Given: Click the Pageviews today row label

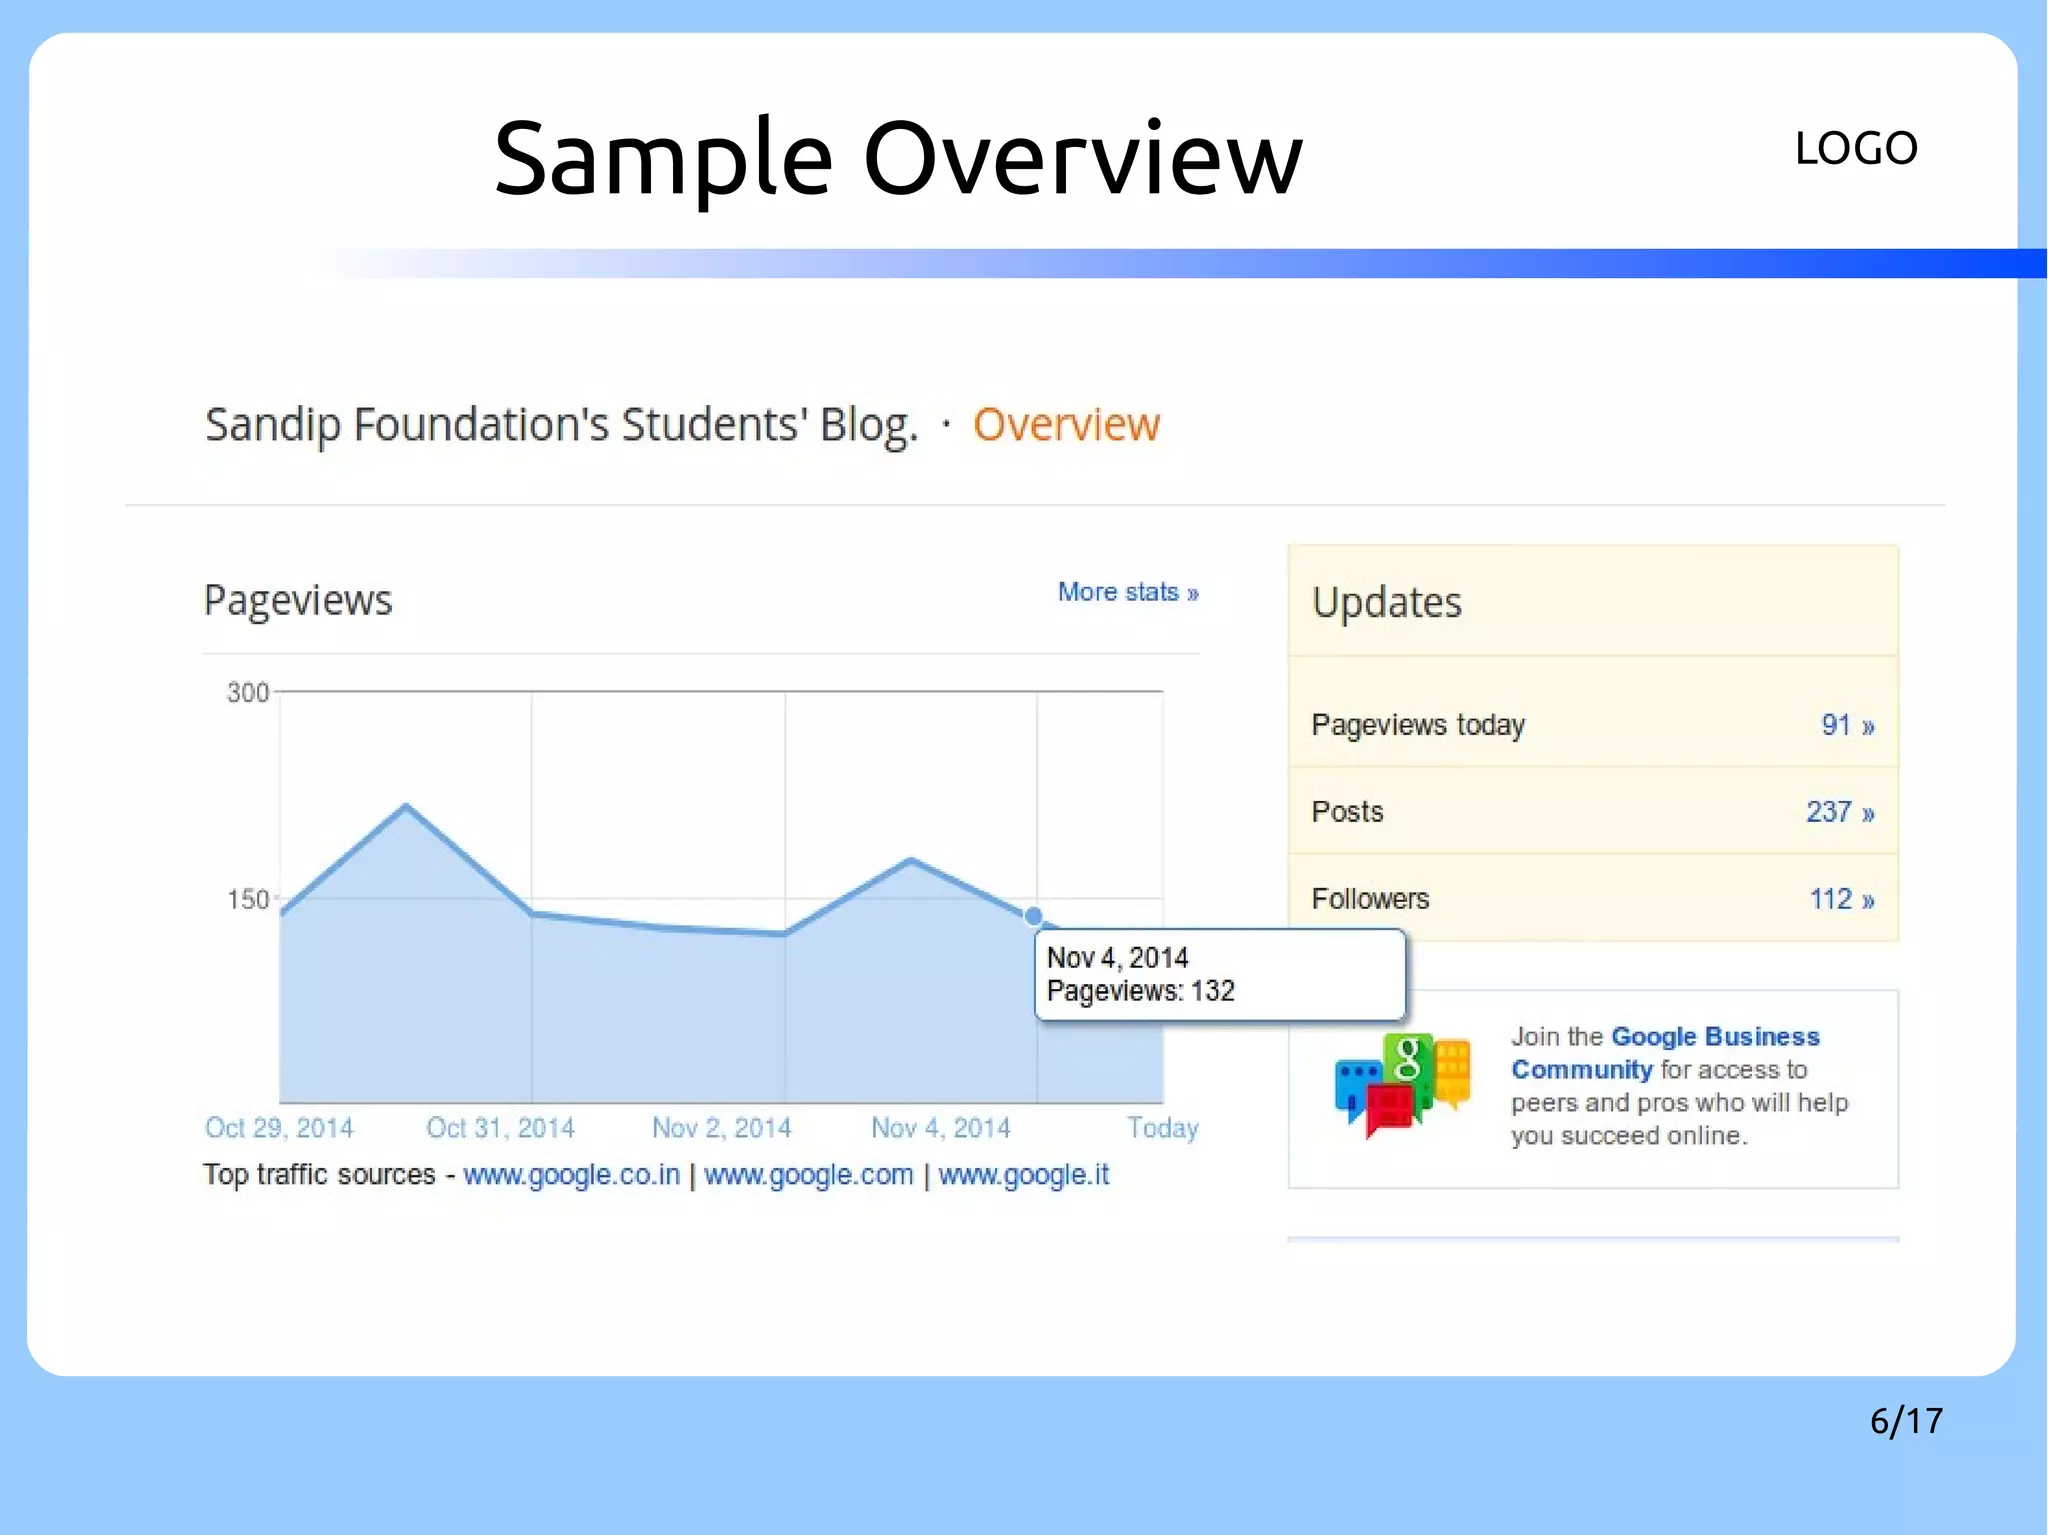Looking at the screenshot, I should tap(1418, 725).
